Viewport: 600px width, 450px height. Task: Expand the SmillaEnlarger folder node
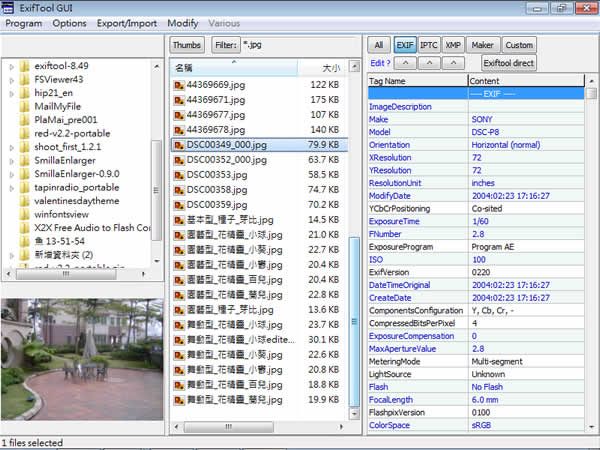[x=11, y=161]
